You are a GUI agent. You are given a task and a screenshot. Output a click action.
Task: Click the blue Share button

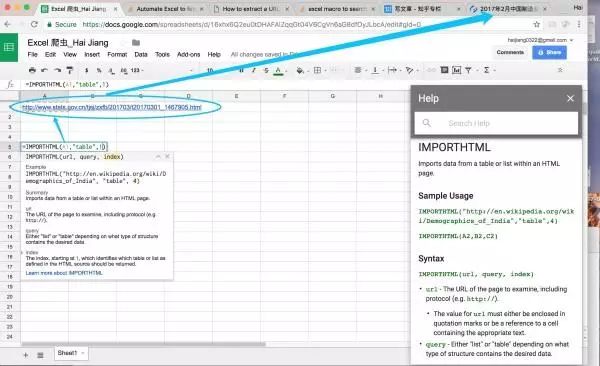[x=549, y=52]
